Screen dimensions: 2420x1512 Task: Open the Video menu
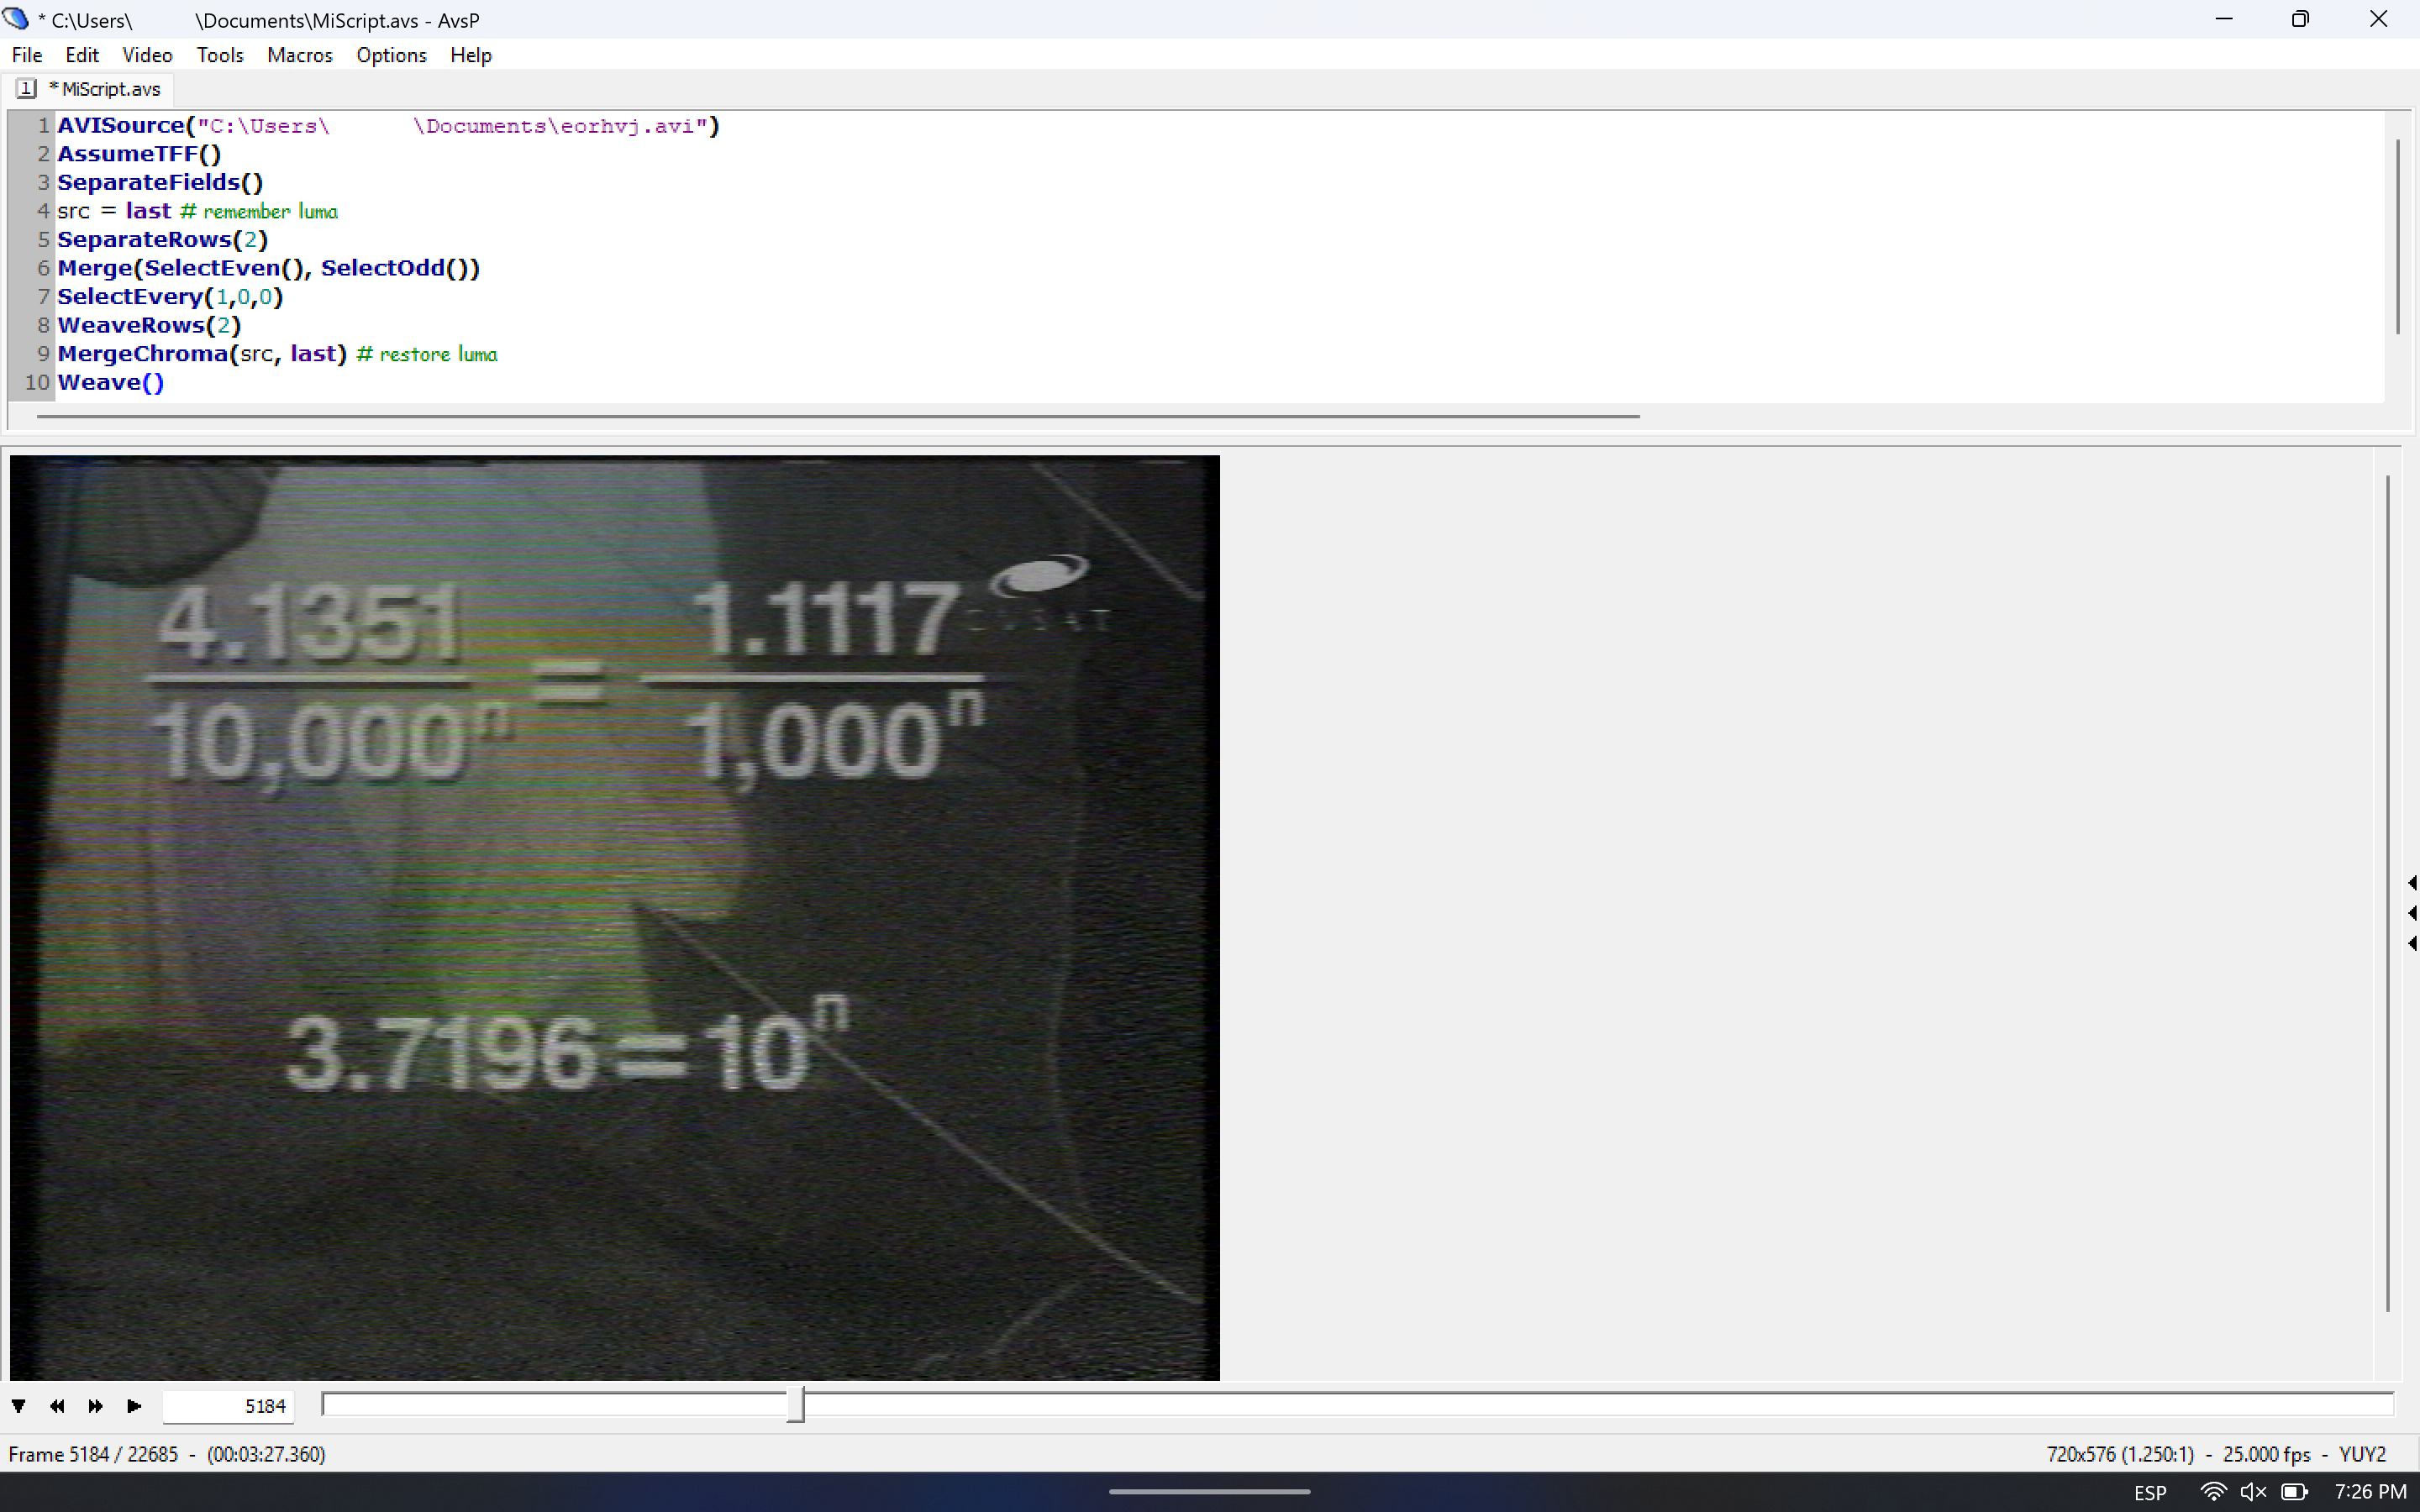[x=147, y=55]
